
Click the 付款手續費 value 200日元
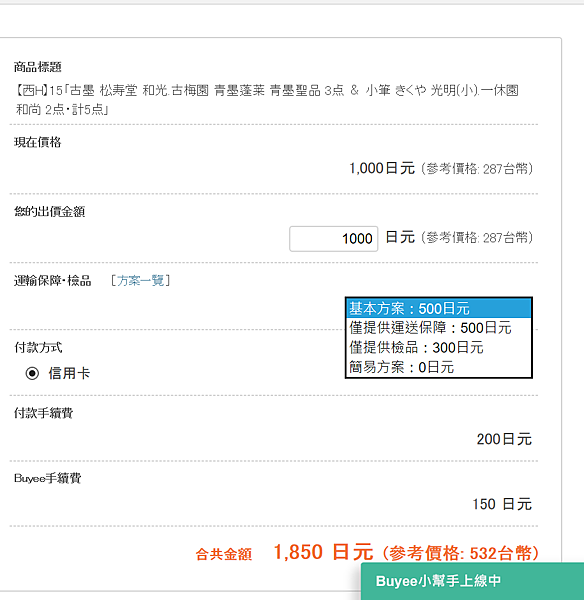coord(504,439)
